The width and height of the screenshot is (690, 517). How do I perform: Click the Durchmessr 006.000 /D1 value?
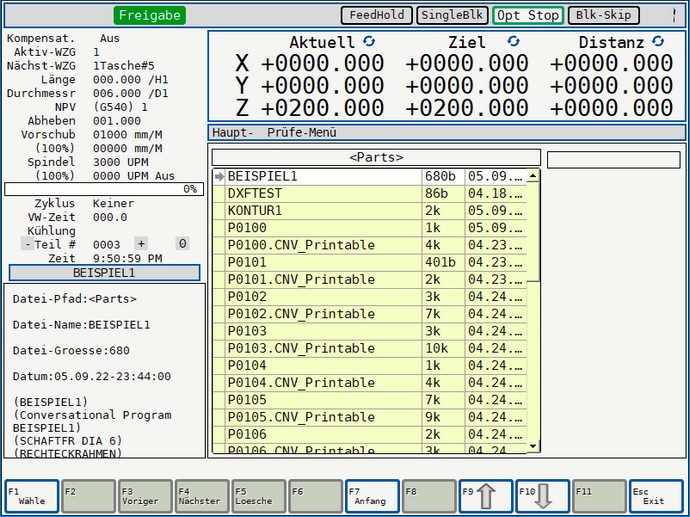[131, 93]
